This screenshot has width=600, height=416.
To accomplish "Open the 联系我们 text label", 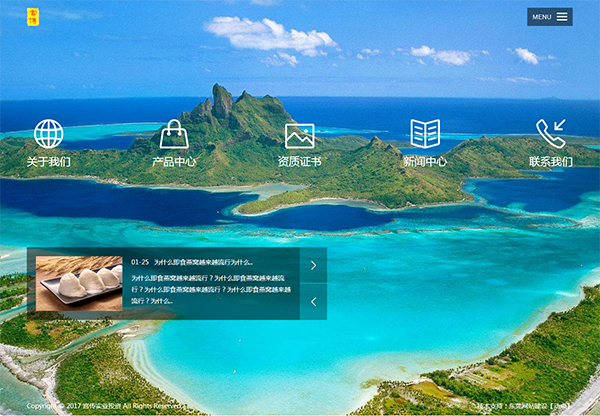I will [x=551, y=162].
